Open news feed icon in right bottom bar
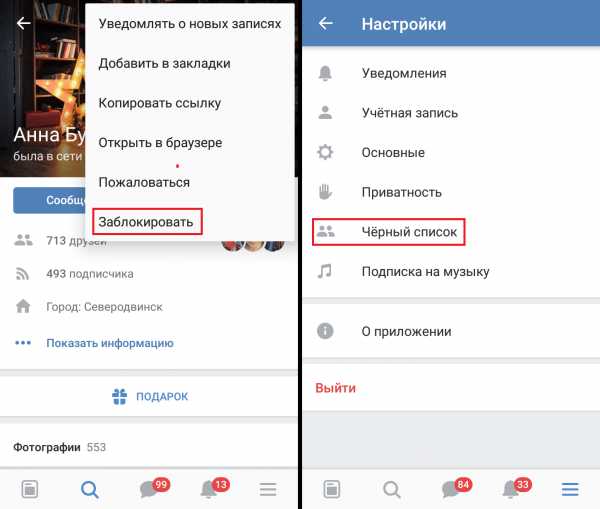Image resolution: width=600 pixels, height=509 pixels. [332, 489]
